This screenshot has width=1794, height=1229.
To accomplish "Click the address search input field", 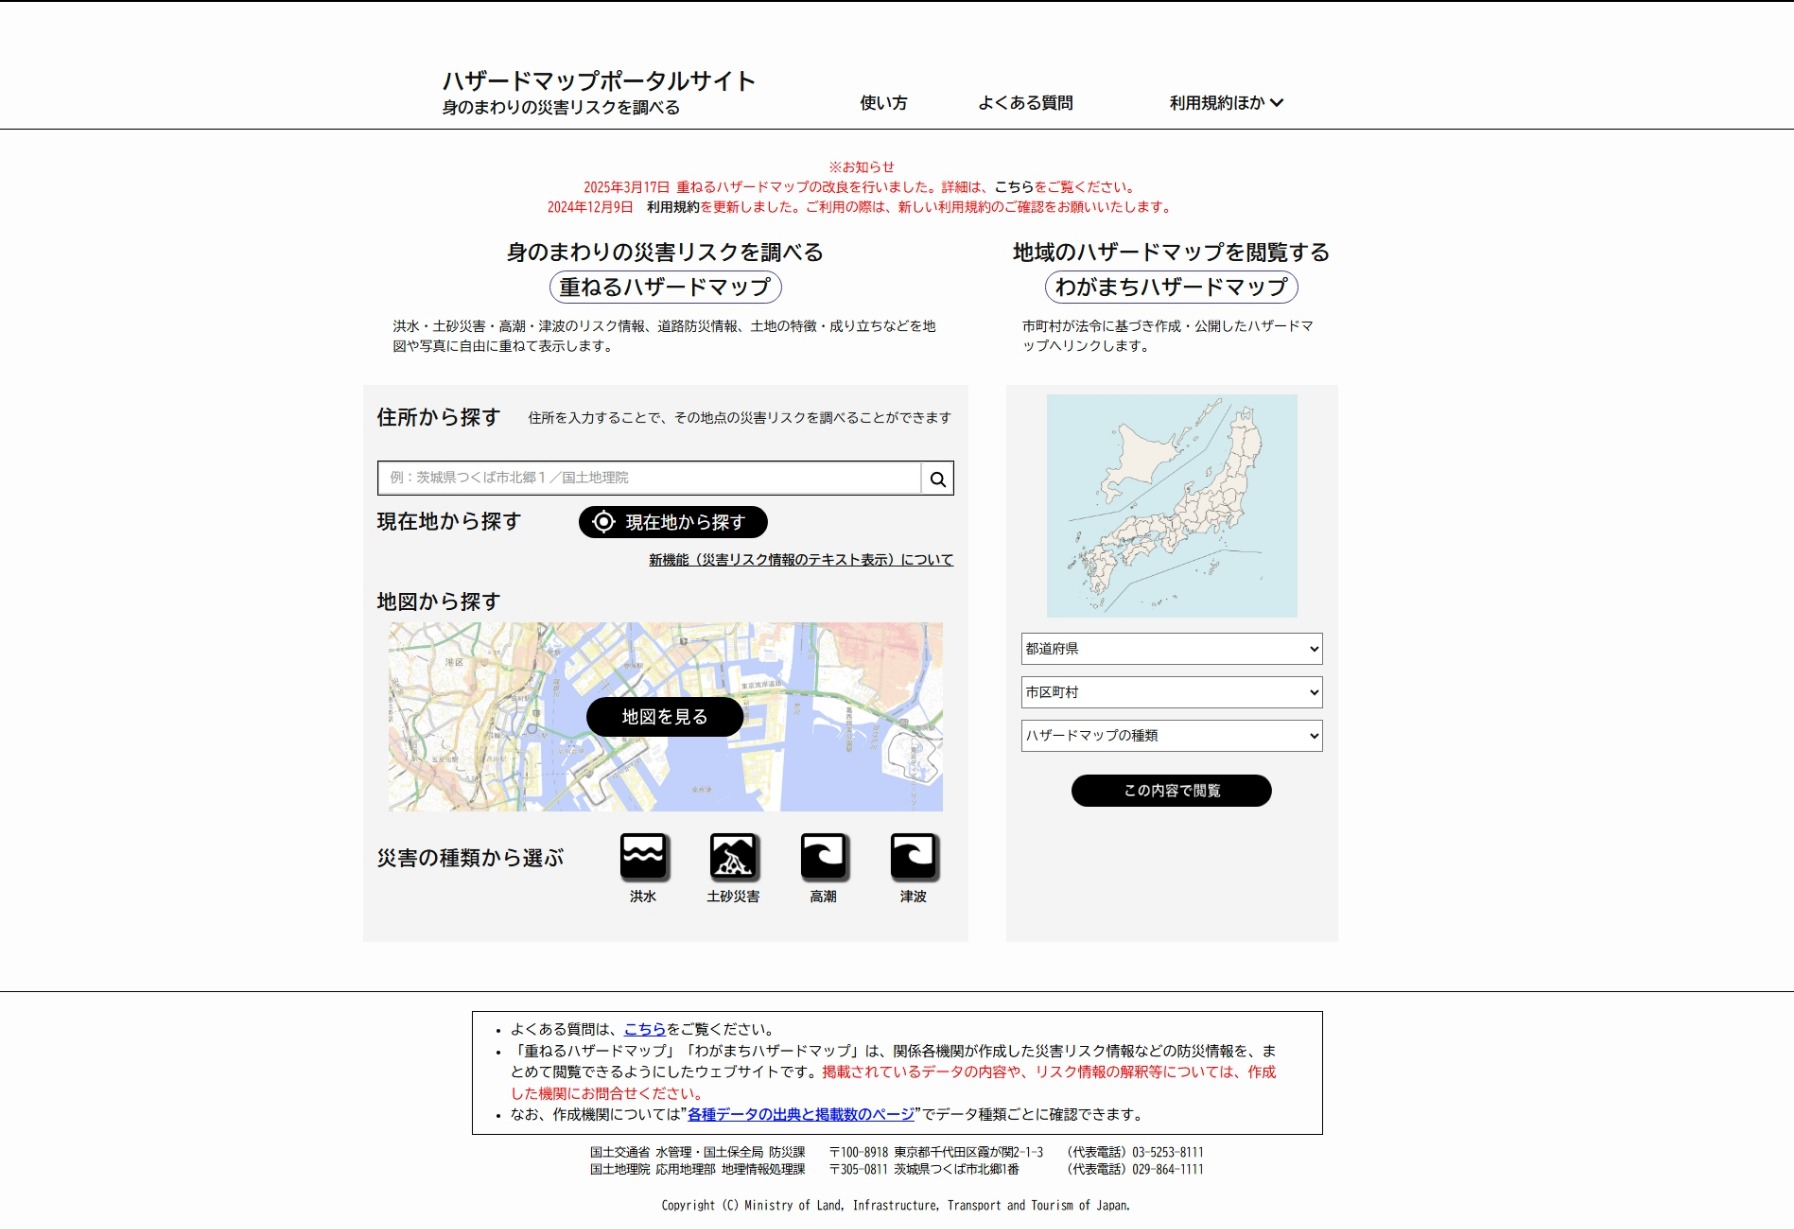I will (x=648, y=479).
